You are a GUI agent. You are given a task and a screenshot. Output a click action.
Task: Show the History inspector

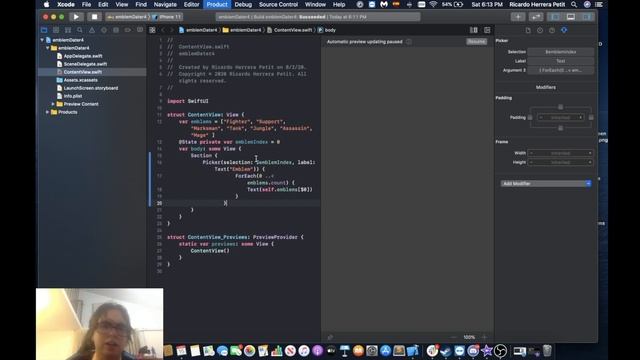tap(540, 30)
